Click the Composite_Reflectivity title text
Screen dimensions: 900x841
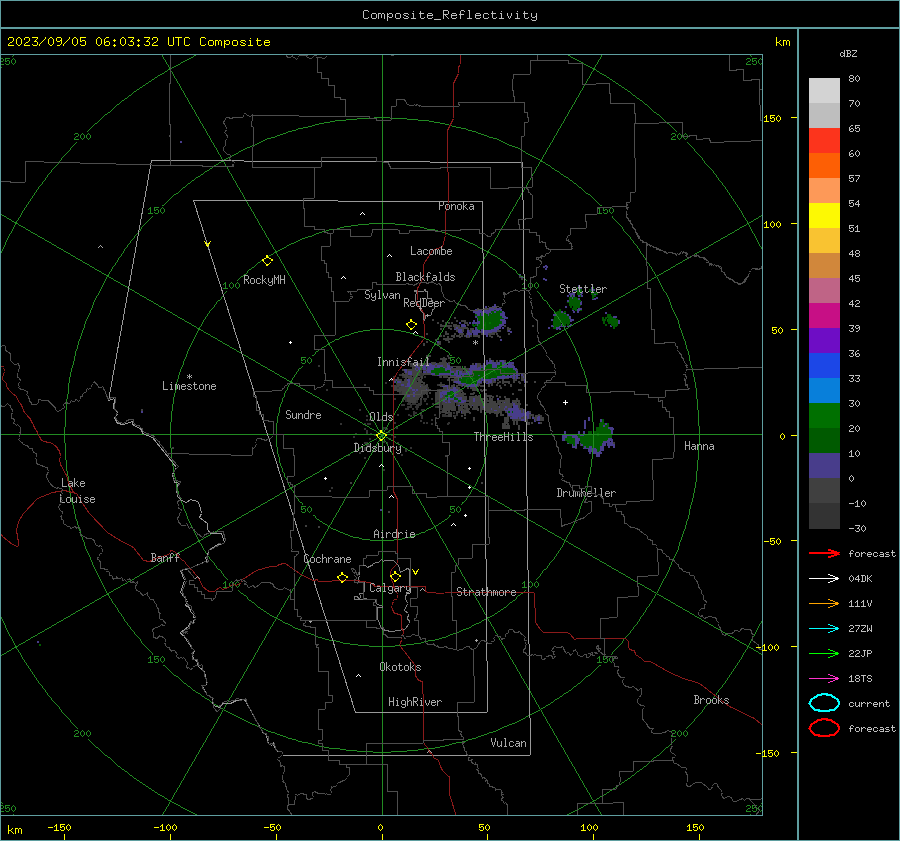450,15
